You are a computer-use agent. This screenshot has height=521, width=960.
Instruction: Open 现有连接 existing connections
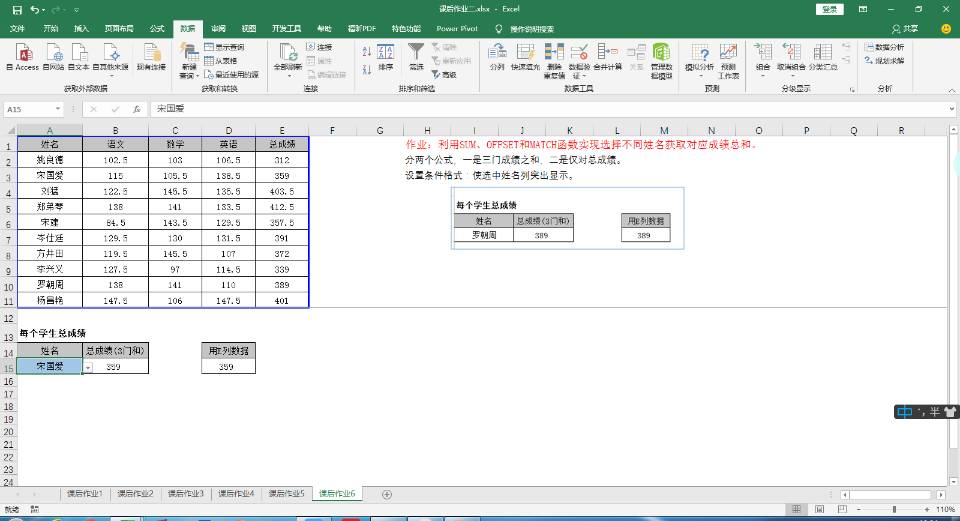click(x=151, y=57)
